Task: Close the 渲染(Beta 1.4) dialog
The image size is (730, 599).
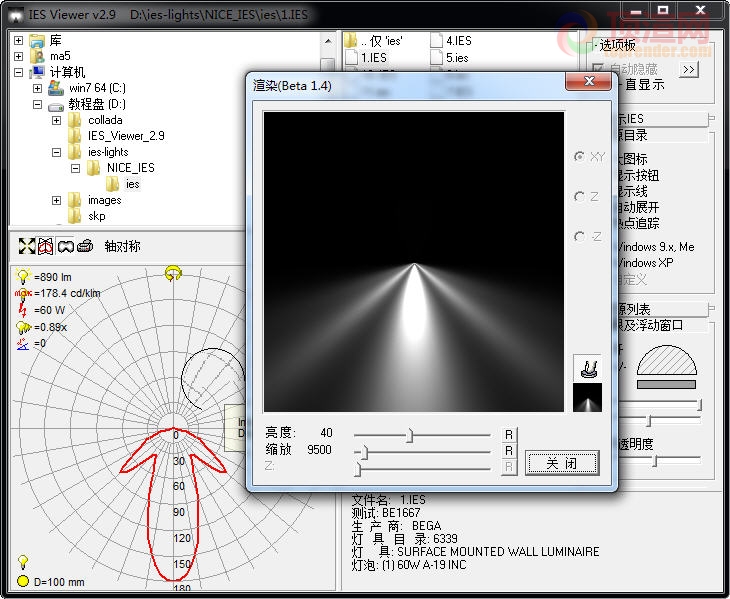Action: [588, 81]
